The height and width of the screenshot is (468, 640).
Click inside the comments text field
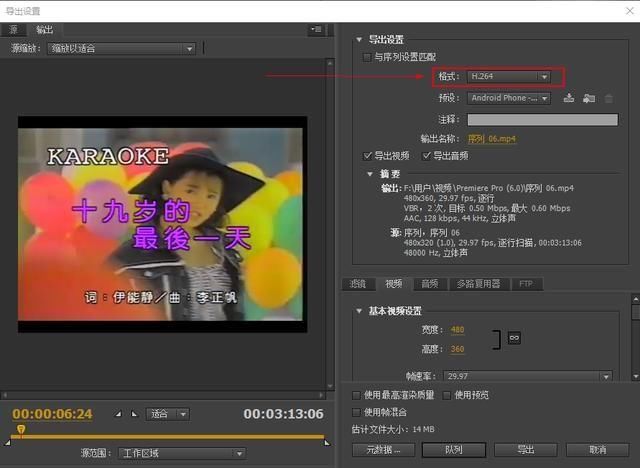542,120
